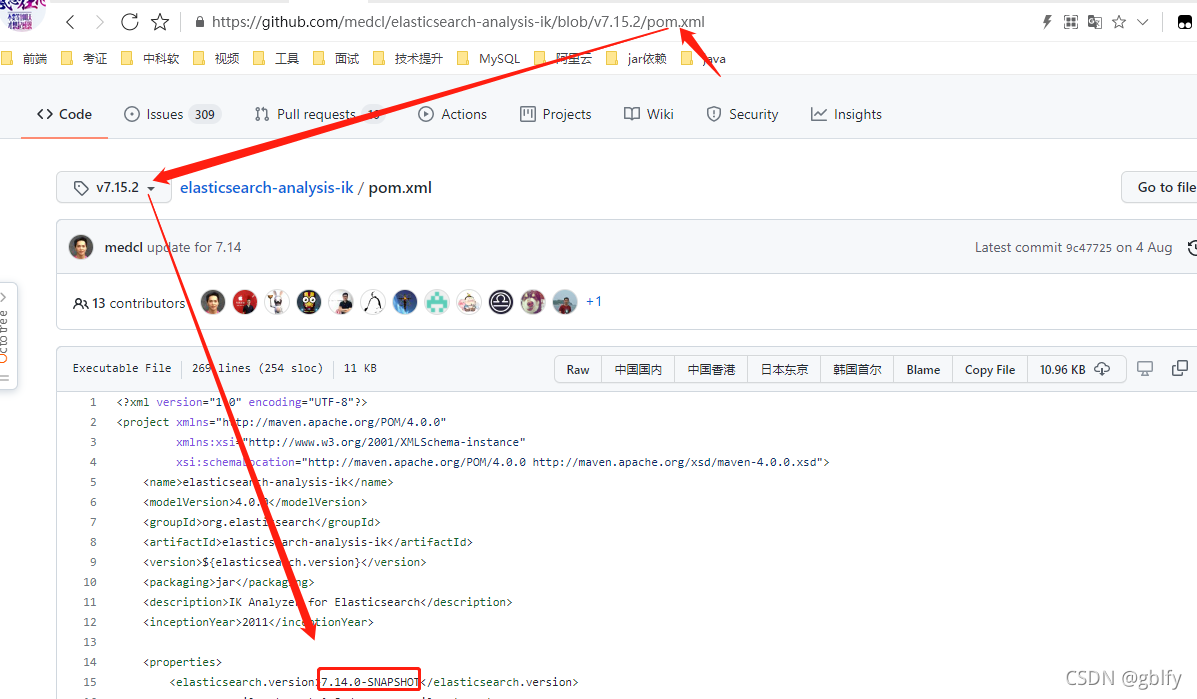
Task: Click the 日本东京 mirror button
Action: click(784, 369)
